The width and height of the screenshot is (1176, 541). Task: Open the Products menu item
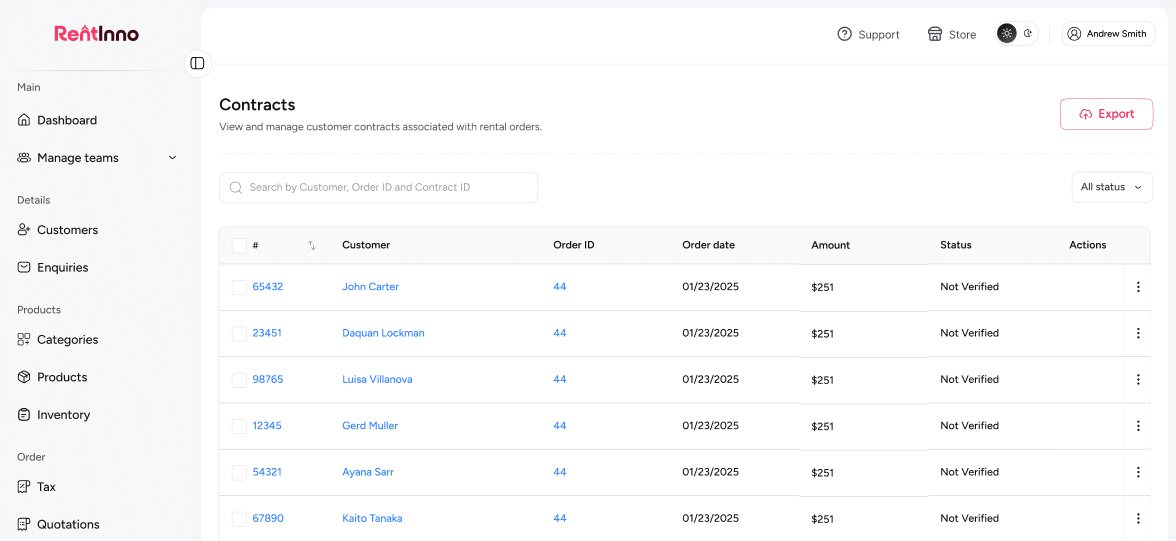pos(62,377)
